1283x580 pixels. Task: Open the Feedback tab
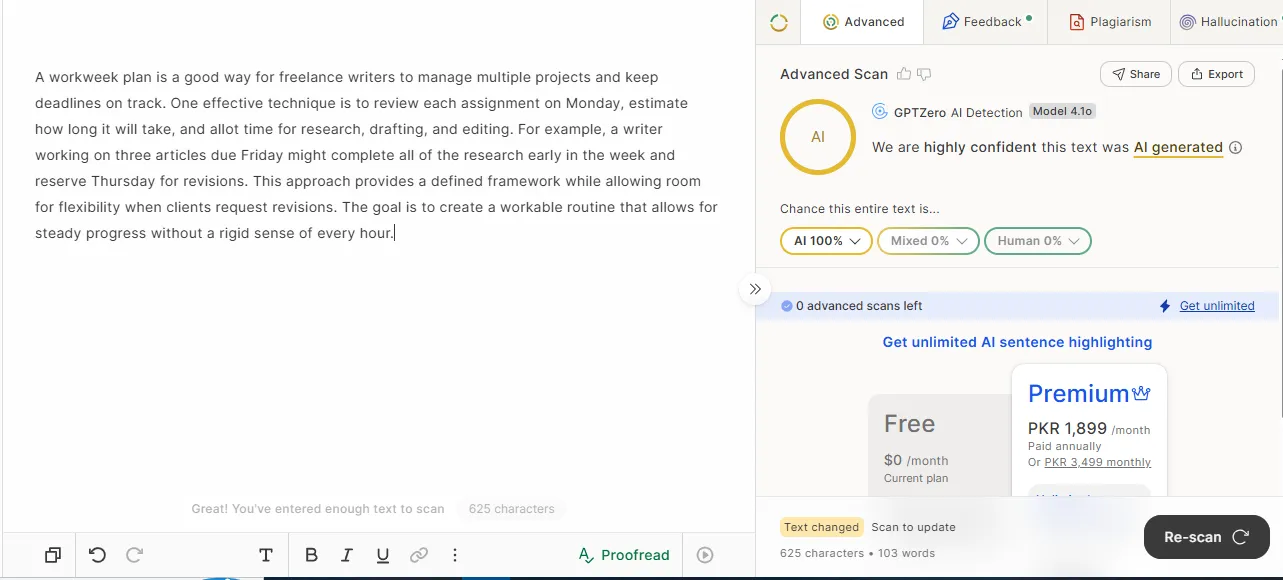tap(984, 22)
